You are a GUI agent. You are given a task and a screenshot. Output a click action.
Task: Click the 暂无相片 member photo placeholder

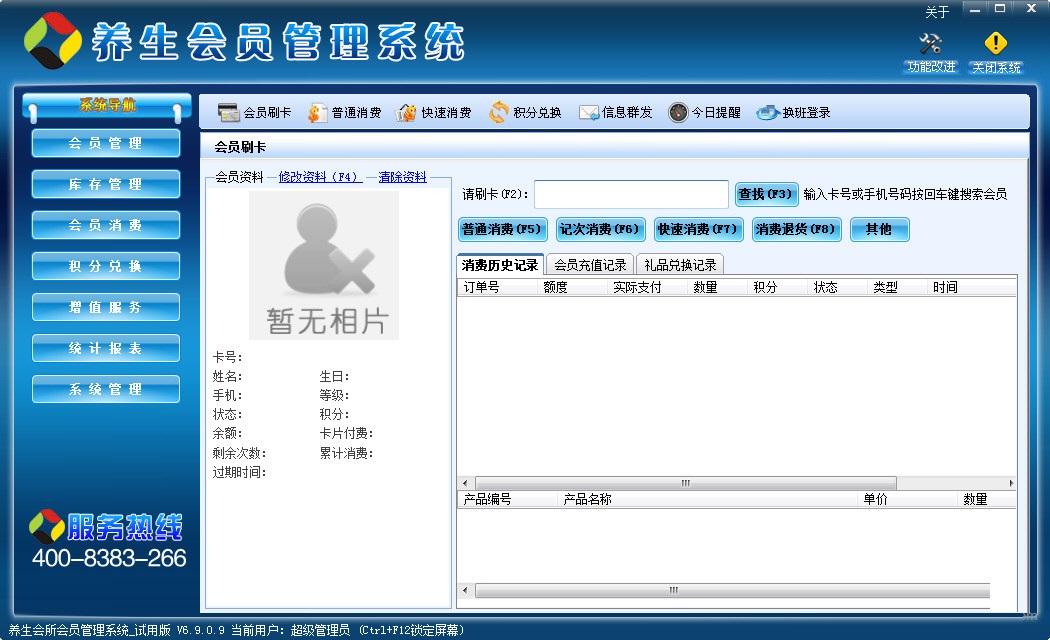pyautogui.click(x=324, y=266)
